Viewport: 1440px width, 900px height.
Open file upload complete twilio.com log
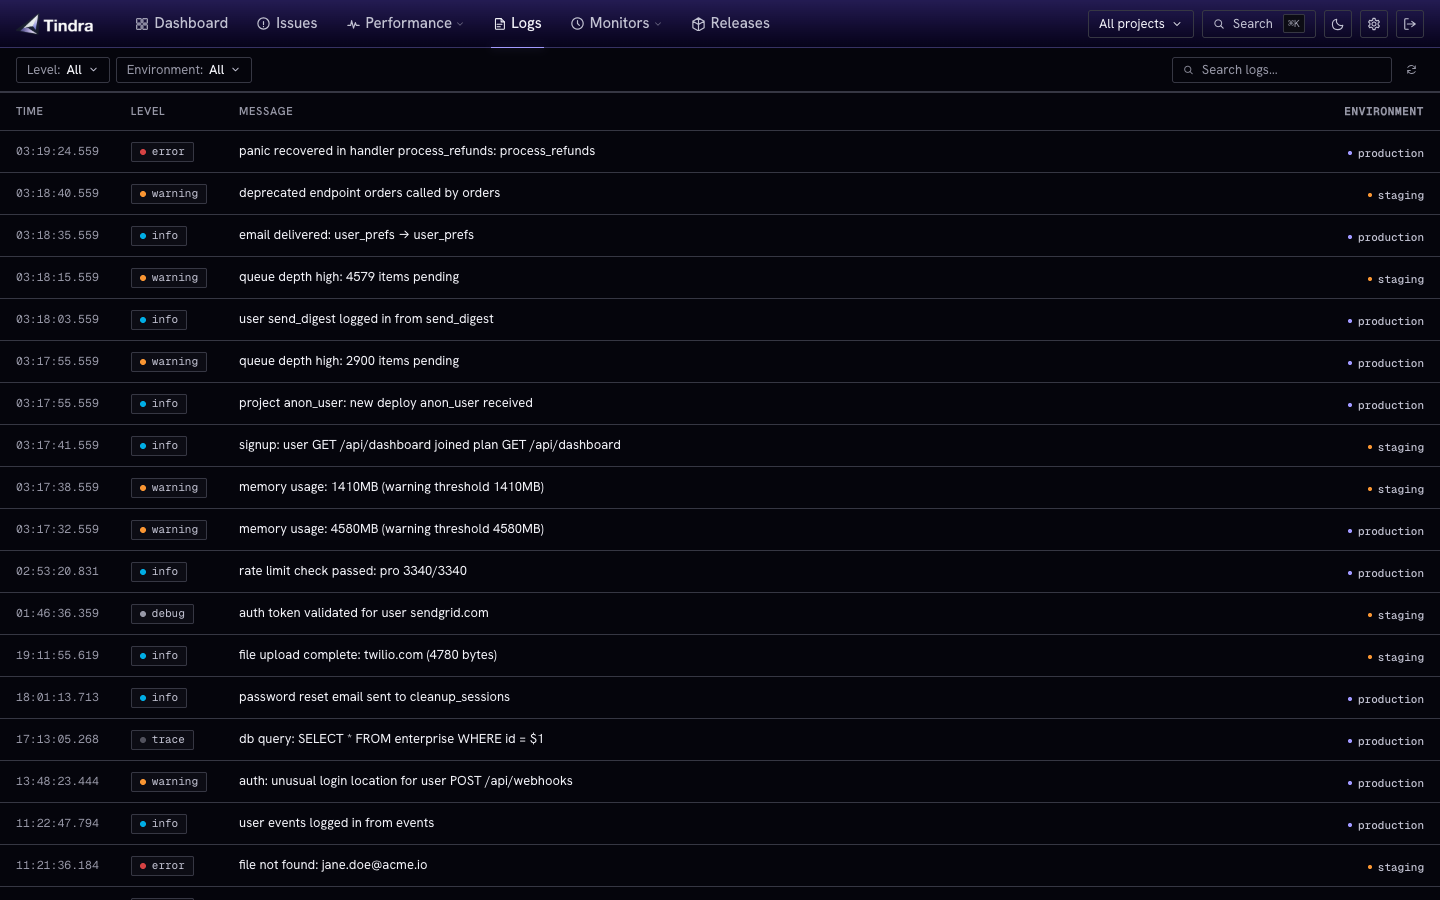[368, 655]
